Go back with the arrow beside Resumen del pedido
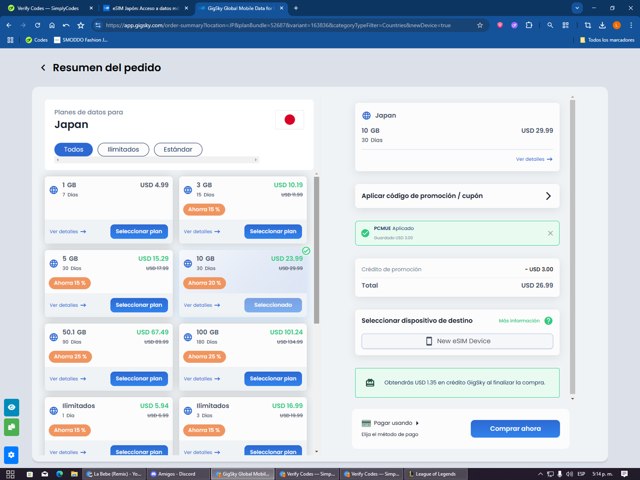This screenshot has height=480, width=640. click(x=43, y=68)
